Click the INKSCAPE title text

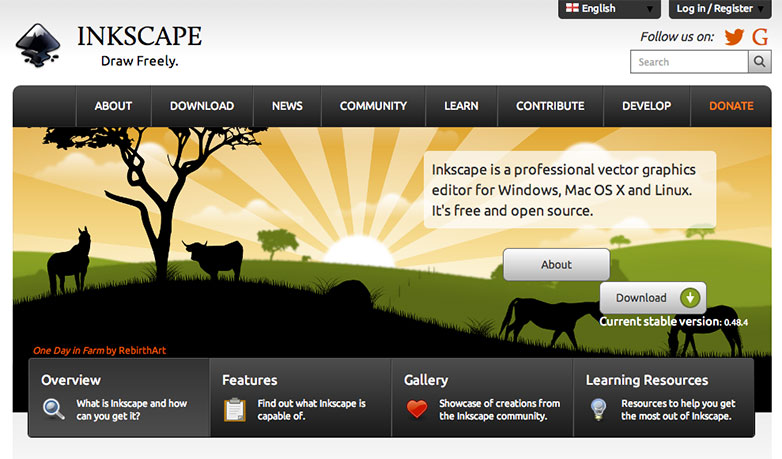click(x=140, y=36)
